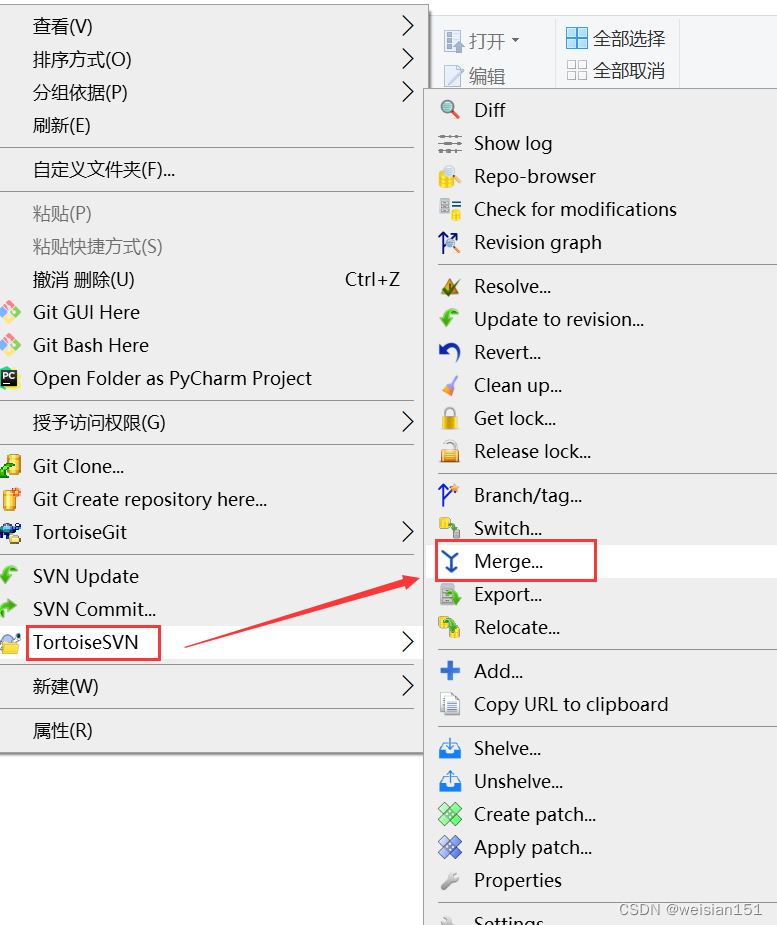
Task: Click the Git Create repository icon
Action: click(11, 499)
